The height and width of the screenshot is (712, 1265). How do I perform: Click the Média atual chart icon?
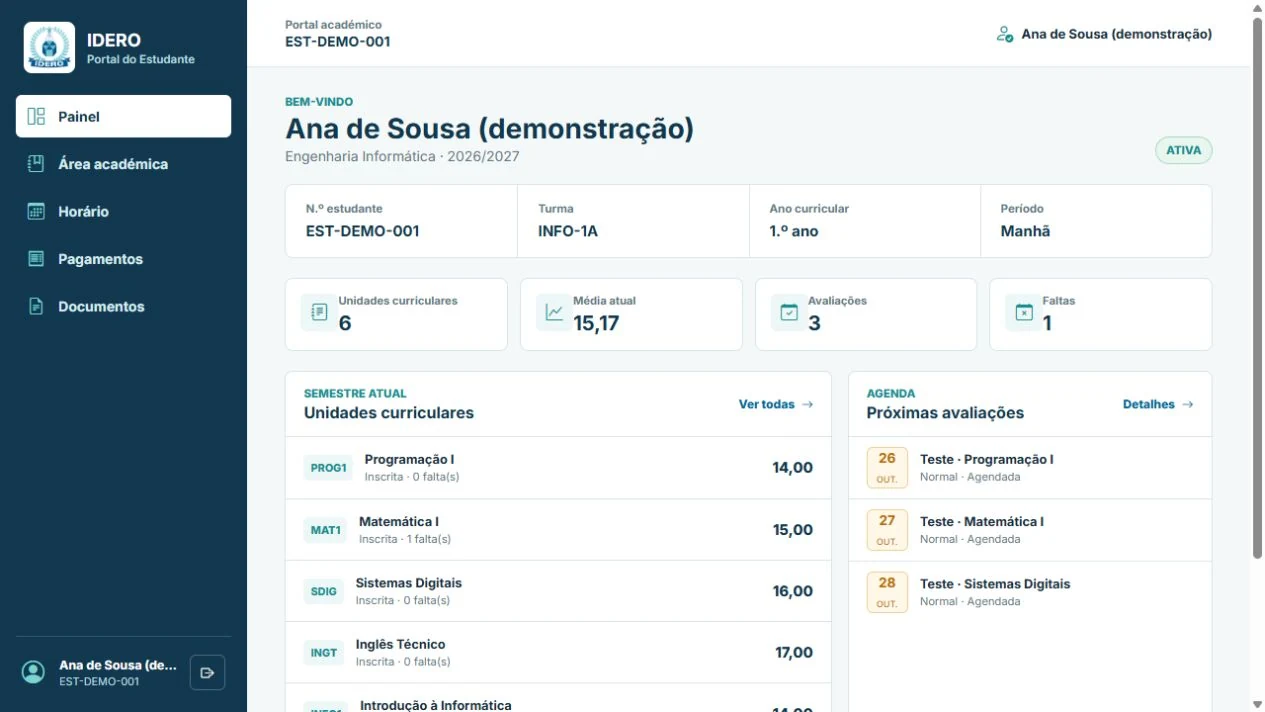click(x=553, y=312)
